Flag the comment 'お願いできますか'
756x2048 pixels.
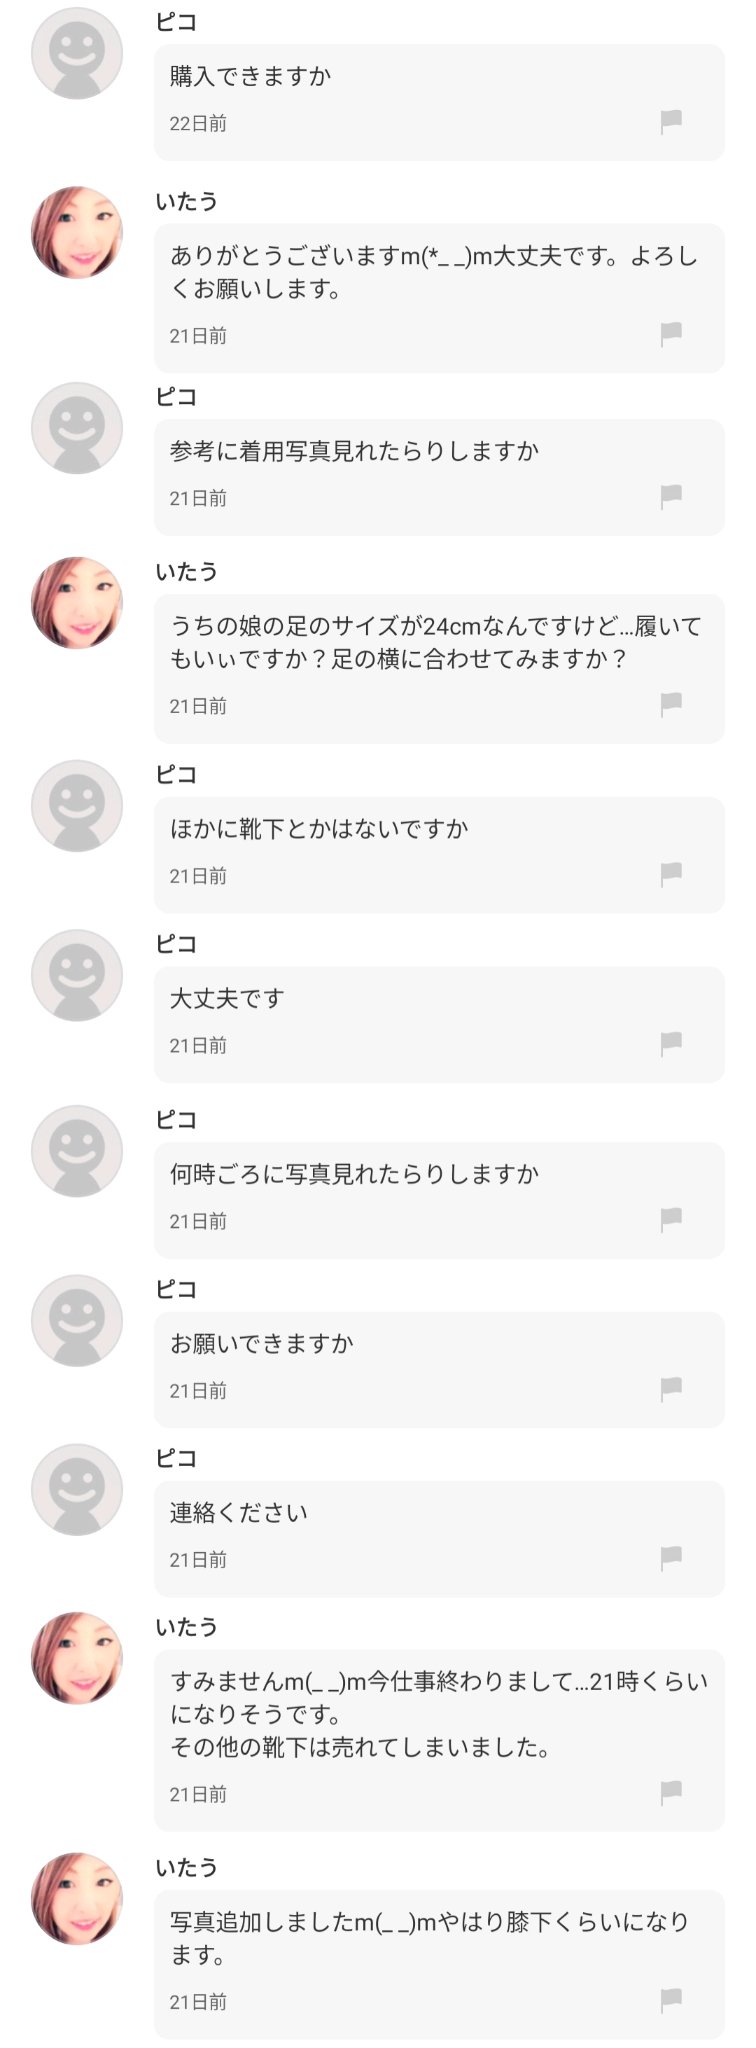pyautogui.click(x=671, y=1389)
